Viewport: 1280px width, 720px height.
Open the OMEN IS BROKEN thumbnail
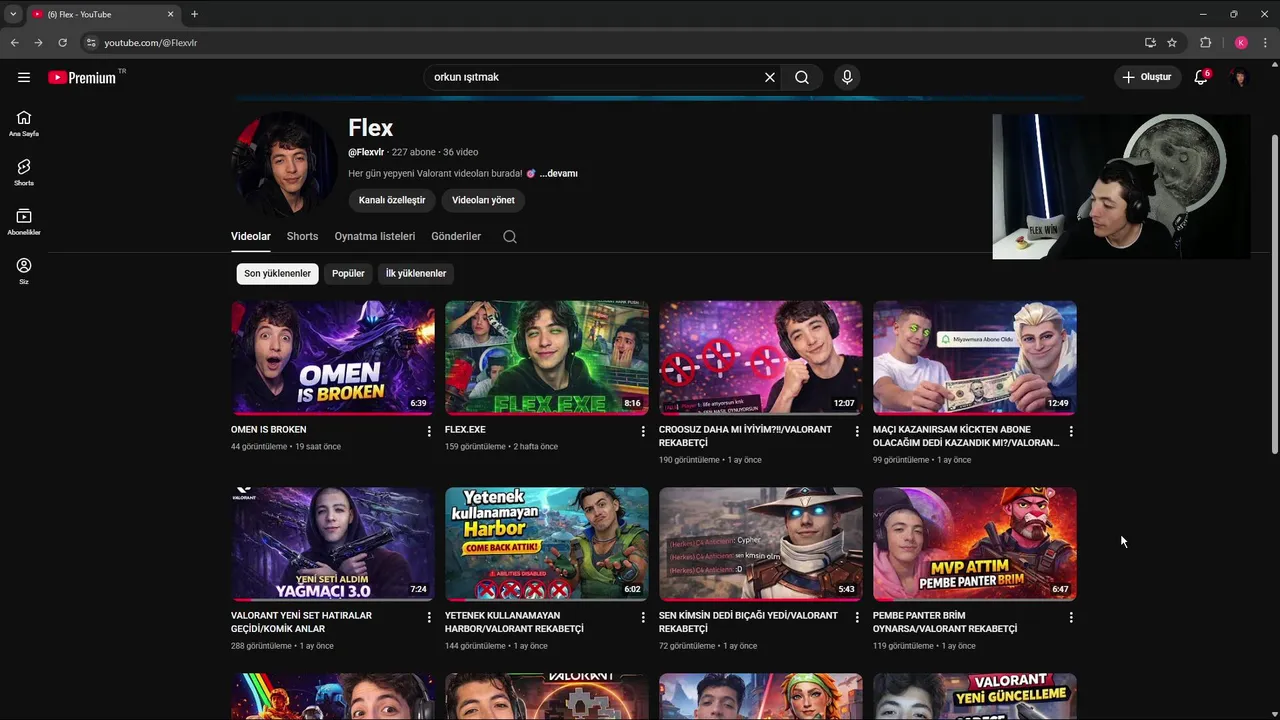point(333,358)
